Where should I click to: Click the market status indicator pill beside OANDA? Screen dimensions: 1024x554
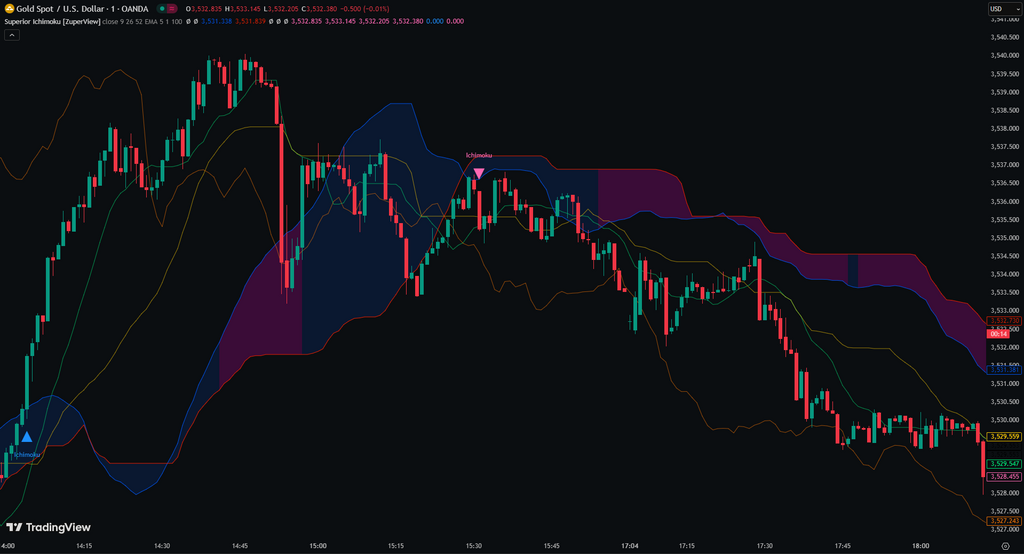click(167, 8)
